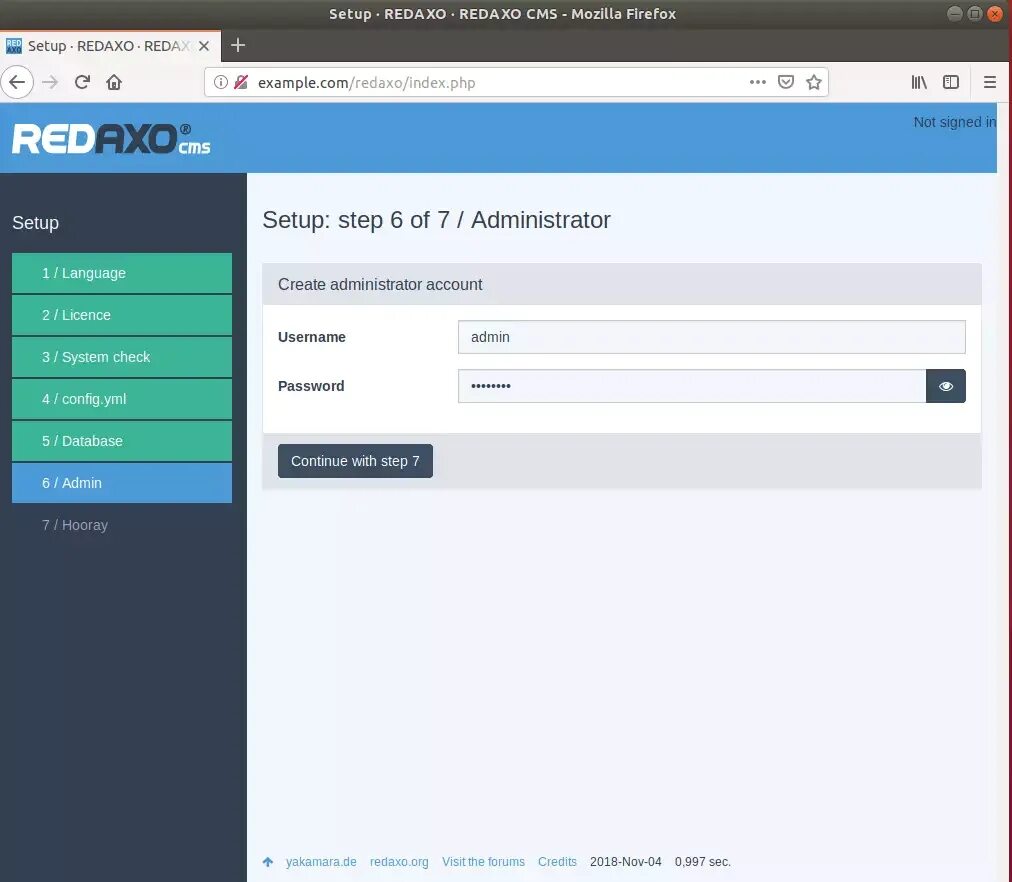The height and width of the screenshot is (882, 1012).
Task: Focus the Password input field
Action: coord(692,386)
